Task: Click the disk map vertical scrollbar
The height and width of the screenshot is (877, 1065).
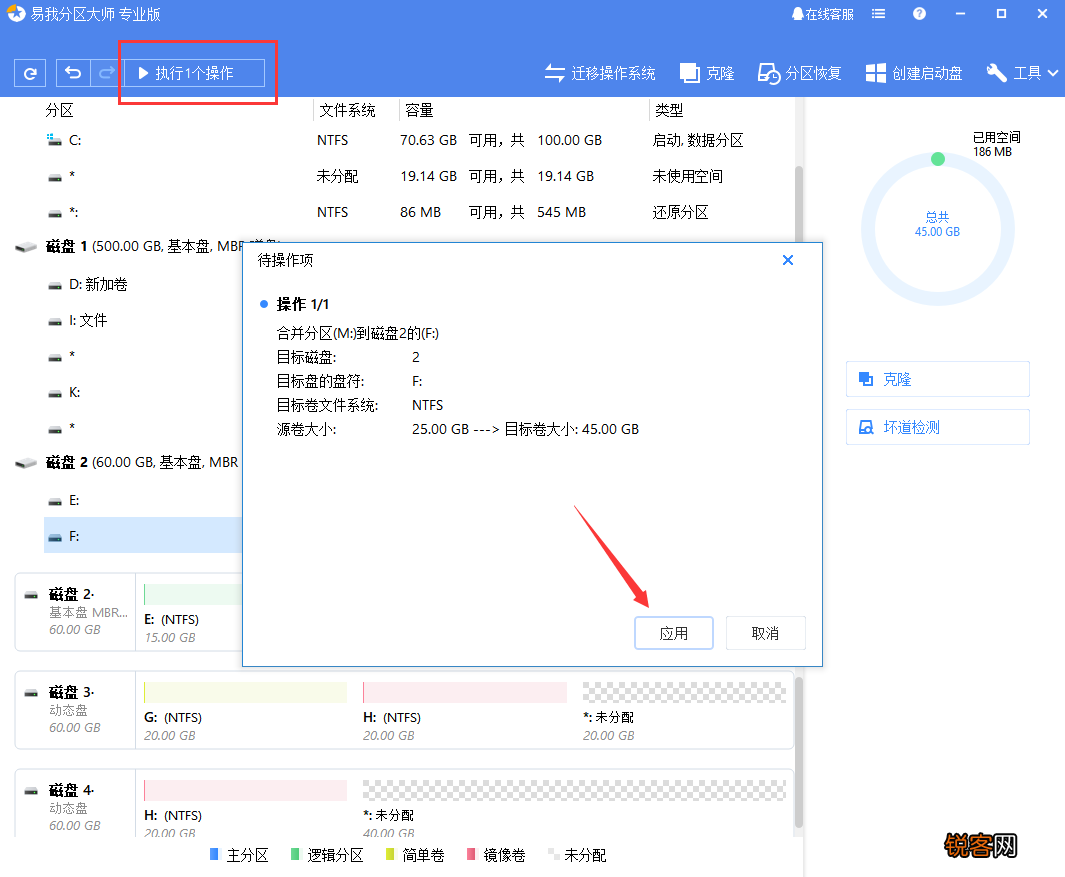Action: (799, 751)
